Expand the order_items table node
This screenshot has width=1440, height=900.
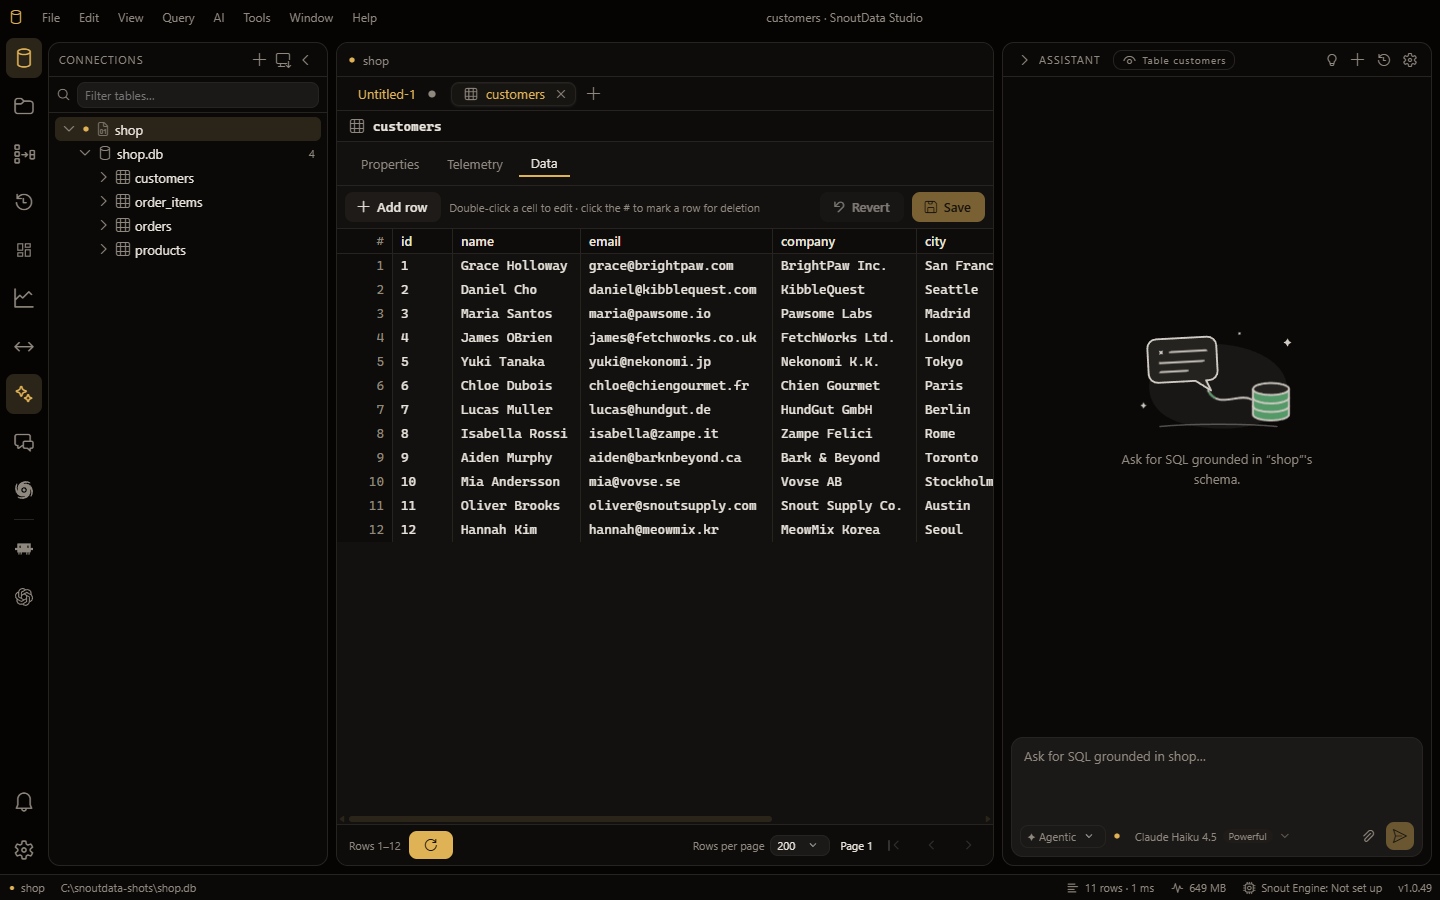coord(103,201)
